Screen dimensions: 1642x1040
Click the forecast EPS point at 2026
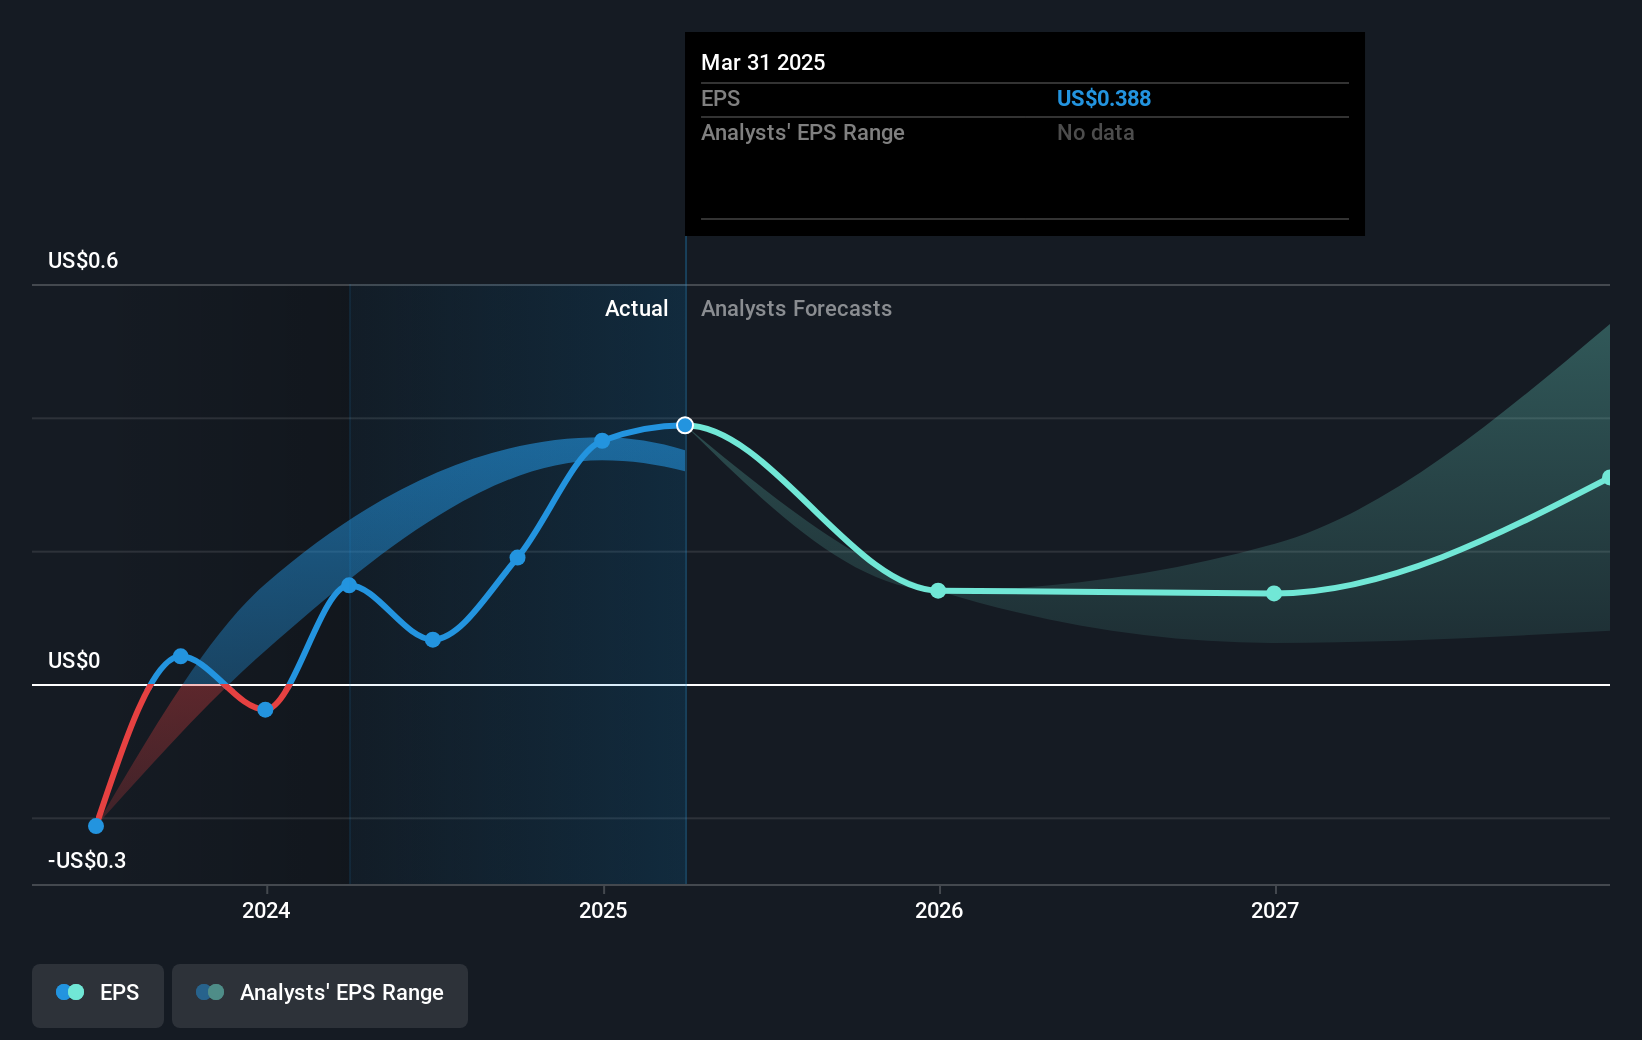coord(938,591)
